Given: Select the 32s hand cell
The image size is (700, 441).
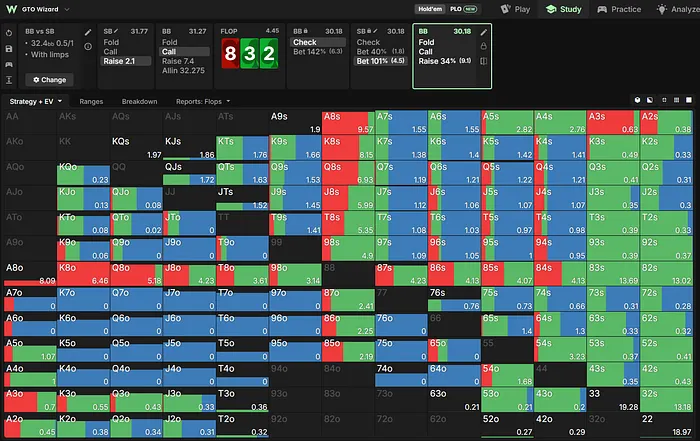Looking at the screenshot, I should (666, 400).
